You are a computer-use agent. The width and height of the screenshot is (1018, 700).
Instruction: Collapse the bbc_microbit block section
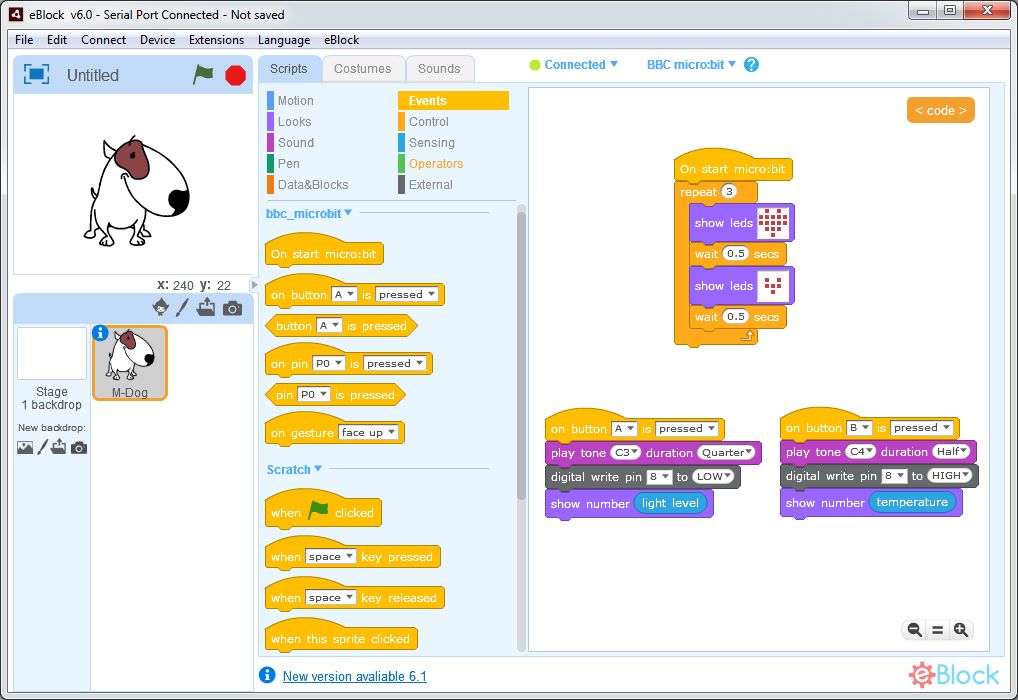(x=348, y=213)
